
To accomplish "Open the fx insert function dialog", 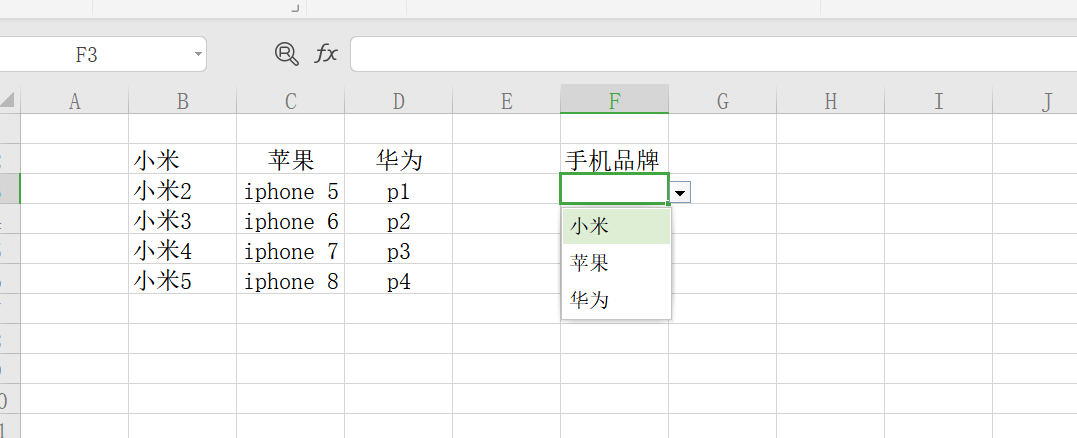I will point(326,54).
